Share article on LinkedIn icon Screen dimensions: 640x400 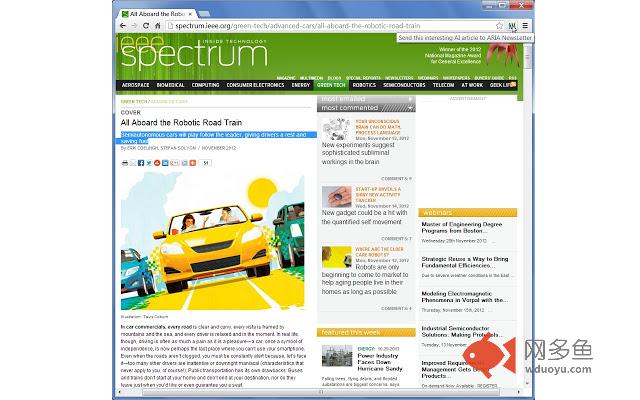[x=165, y=163]
